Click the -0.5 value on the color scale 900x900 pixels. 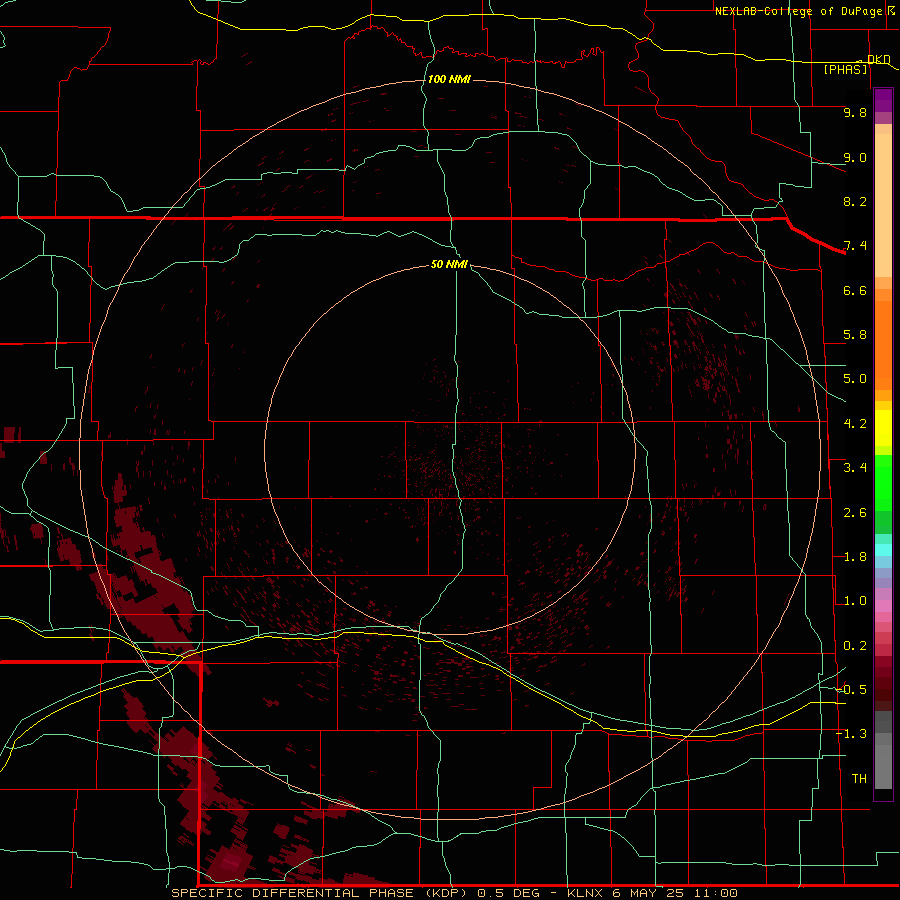coord(852,690)
